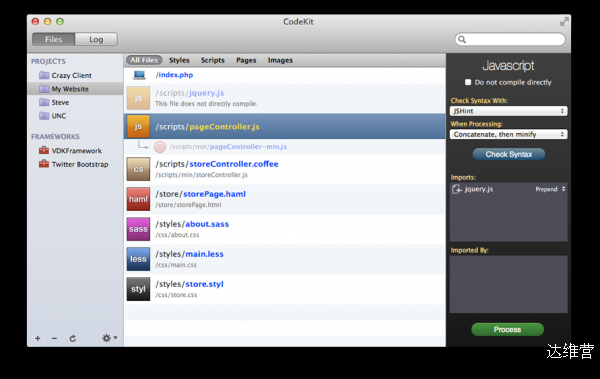Click inside the search input field

510,39
